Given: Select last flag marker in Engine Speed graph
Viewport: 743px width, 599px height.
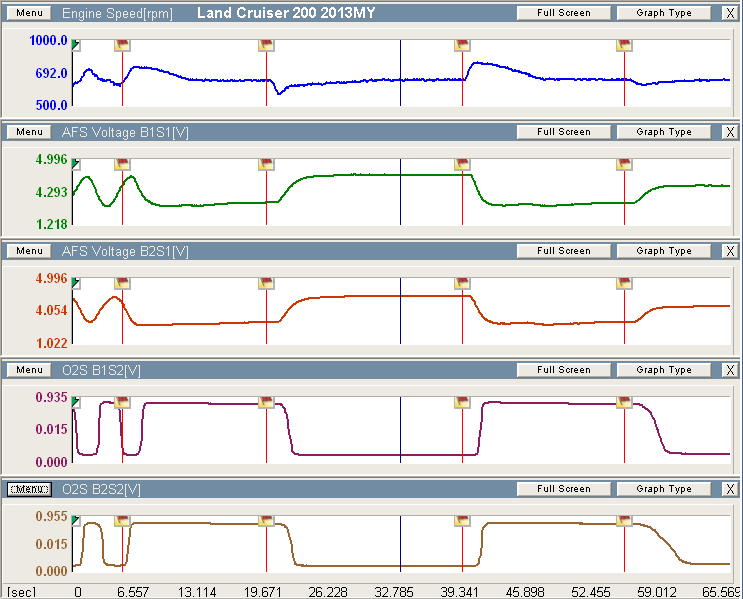Looking at the screenshot, I should pos(625,45).
